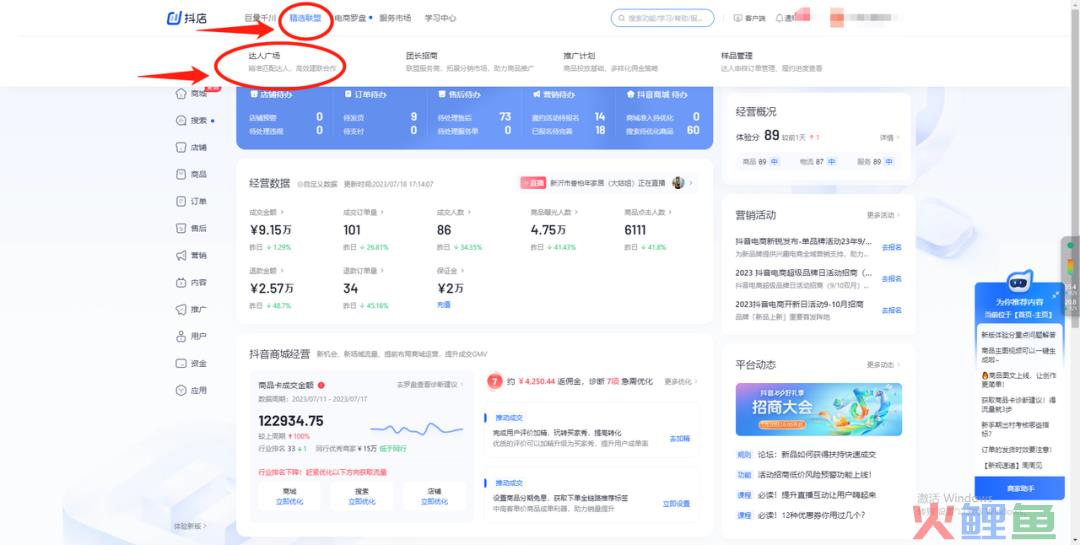
Task: Open the 客户端 download icon
Action: click(738, 18)
